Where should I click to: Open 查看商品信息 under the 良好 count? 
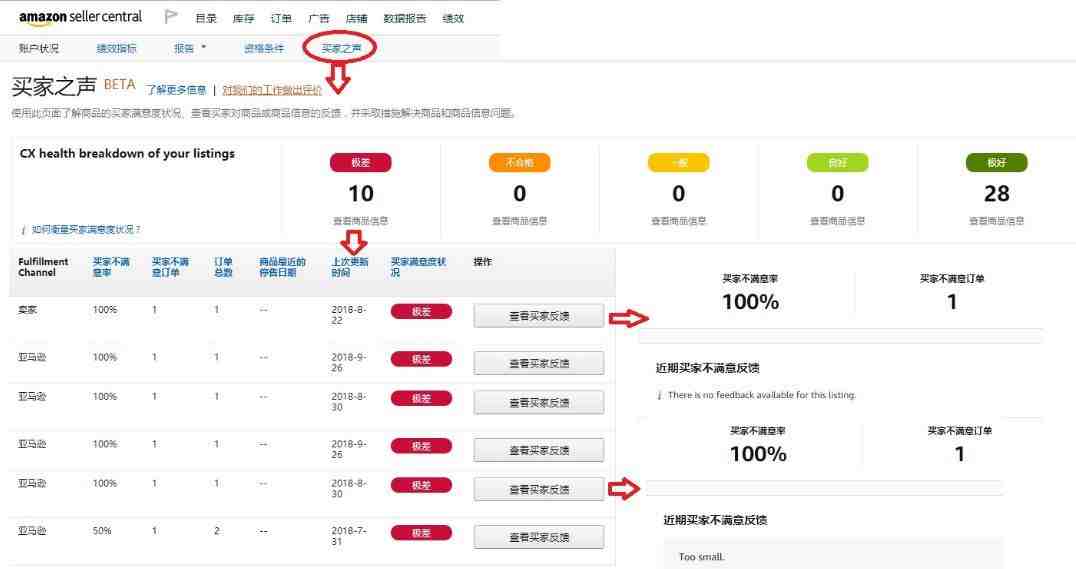click(x=837, y=221)
